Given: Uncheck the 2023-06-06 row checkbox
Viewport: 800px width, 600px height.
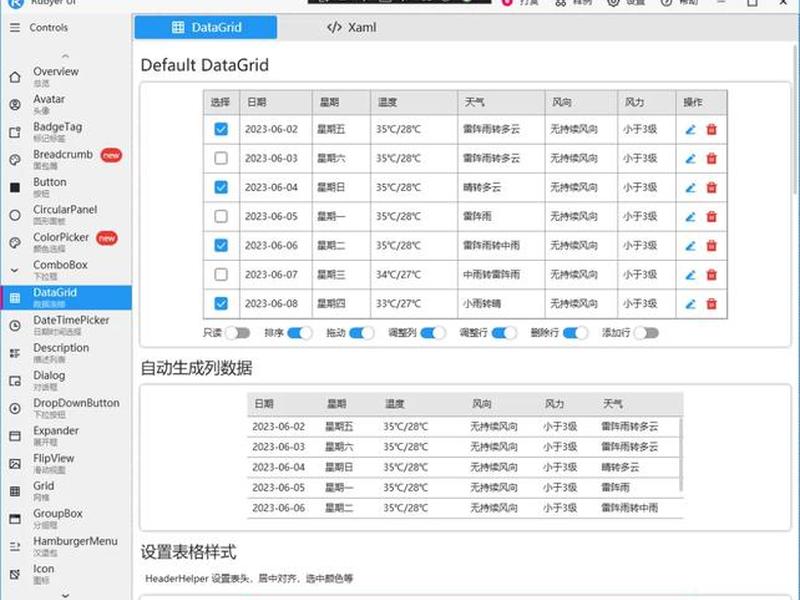Looking at the screenshot, I should coord(221,245).
